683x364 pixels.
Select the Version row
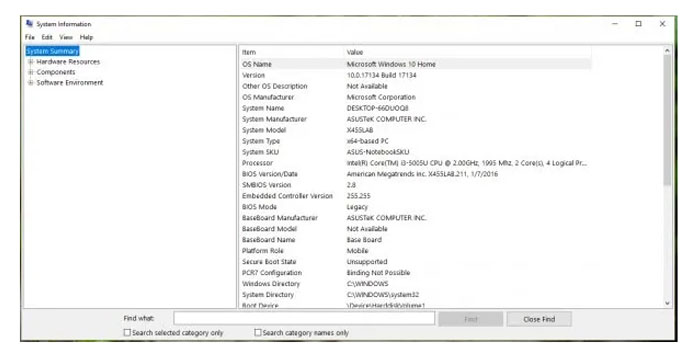coord(416,75)
